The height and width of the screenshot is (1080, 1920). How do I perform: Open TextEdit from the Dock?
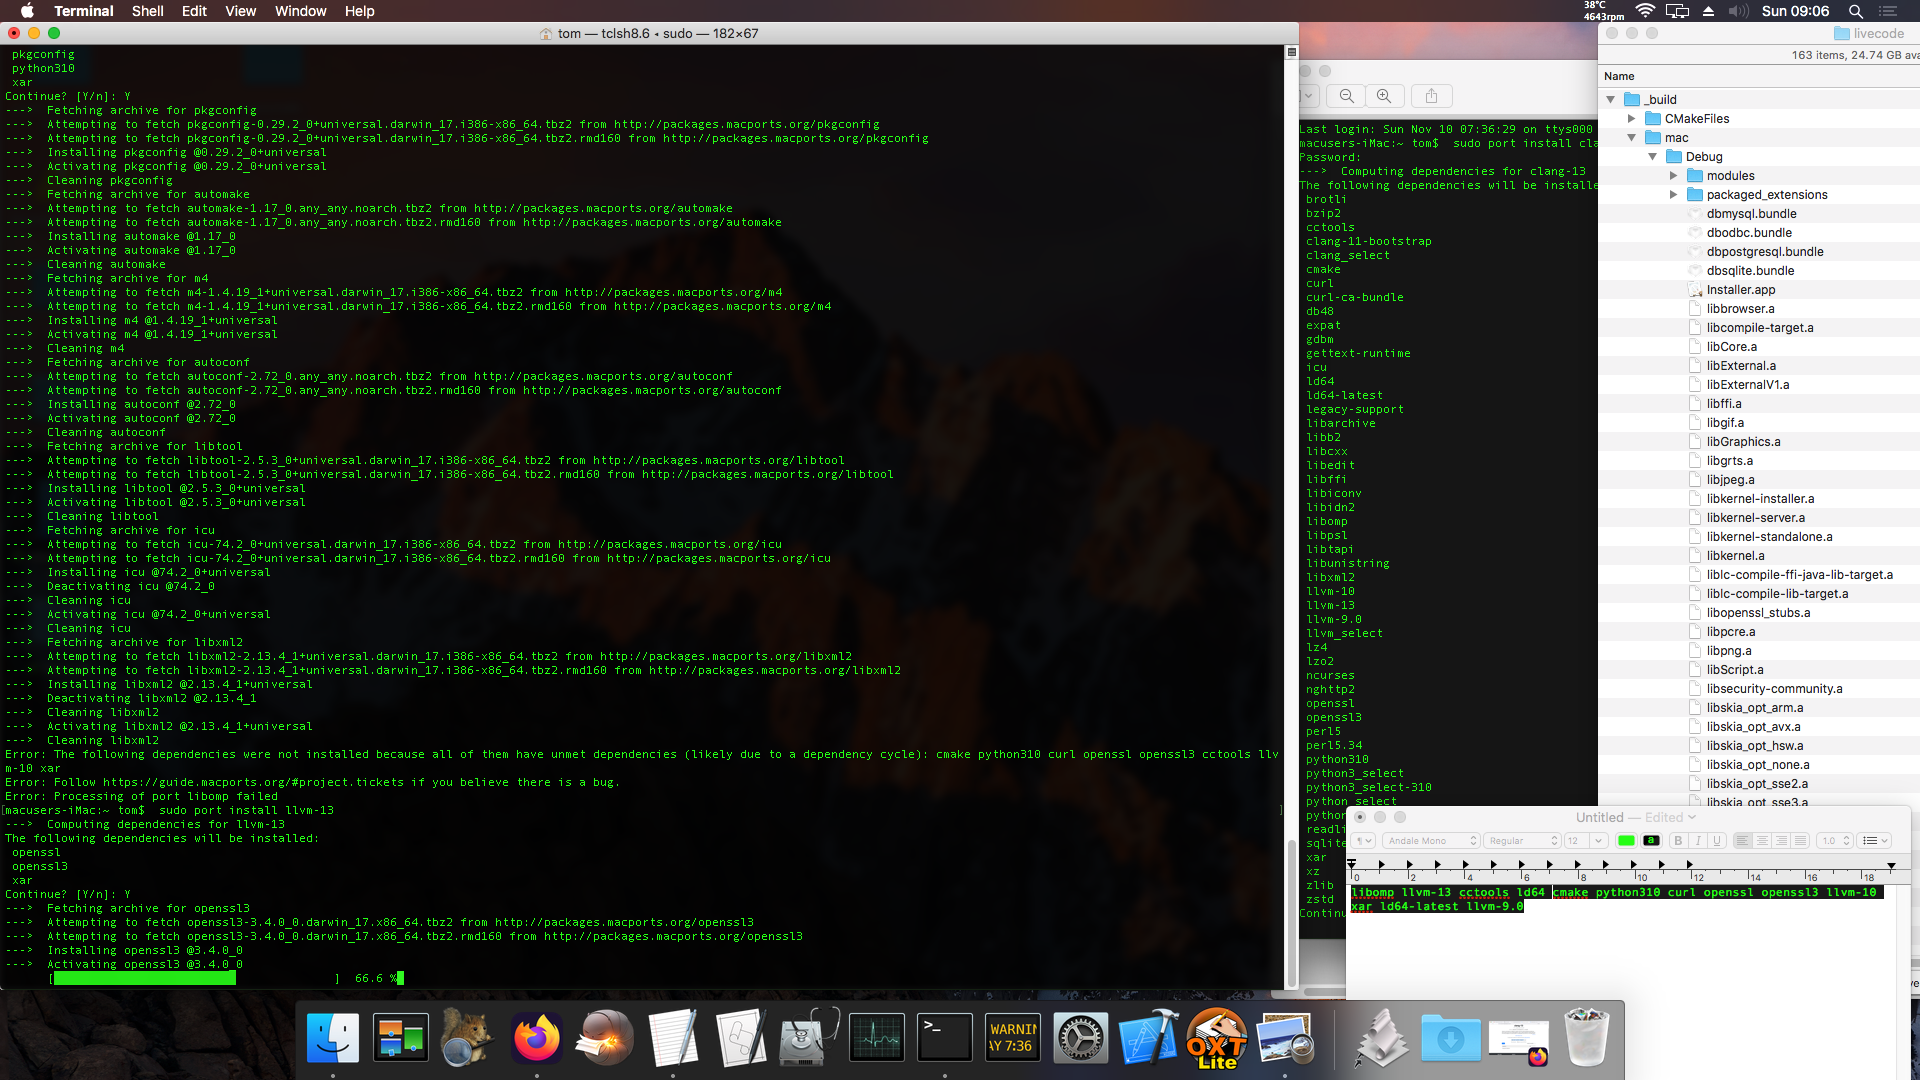coord(673,1037)
